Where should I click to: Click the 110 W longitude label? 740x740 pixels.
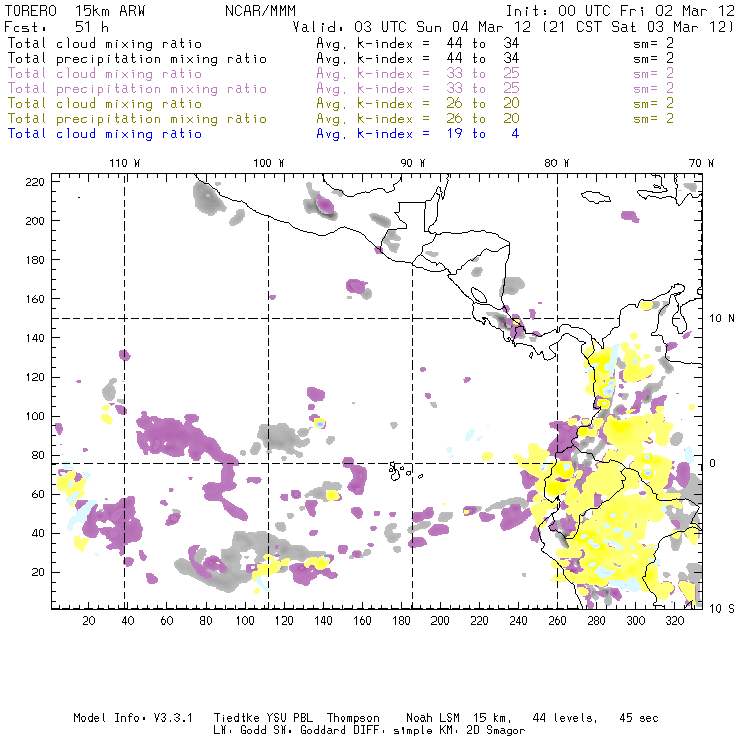pyautogui.click(x=124, y=163)
